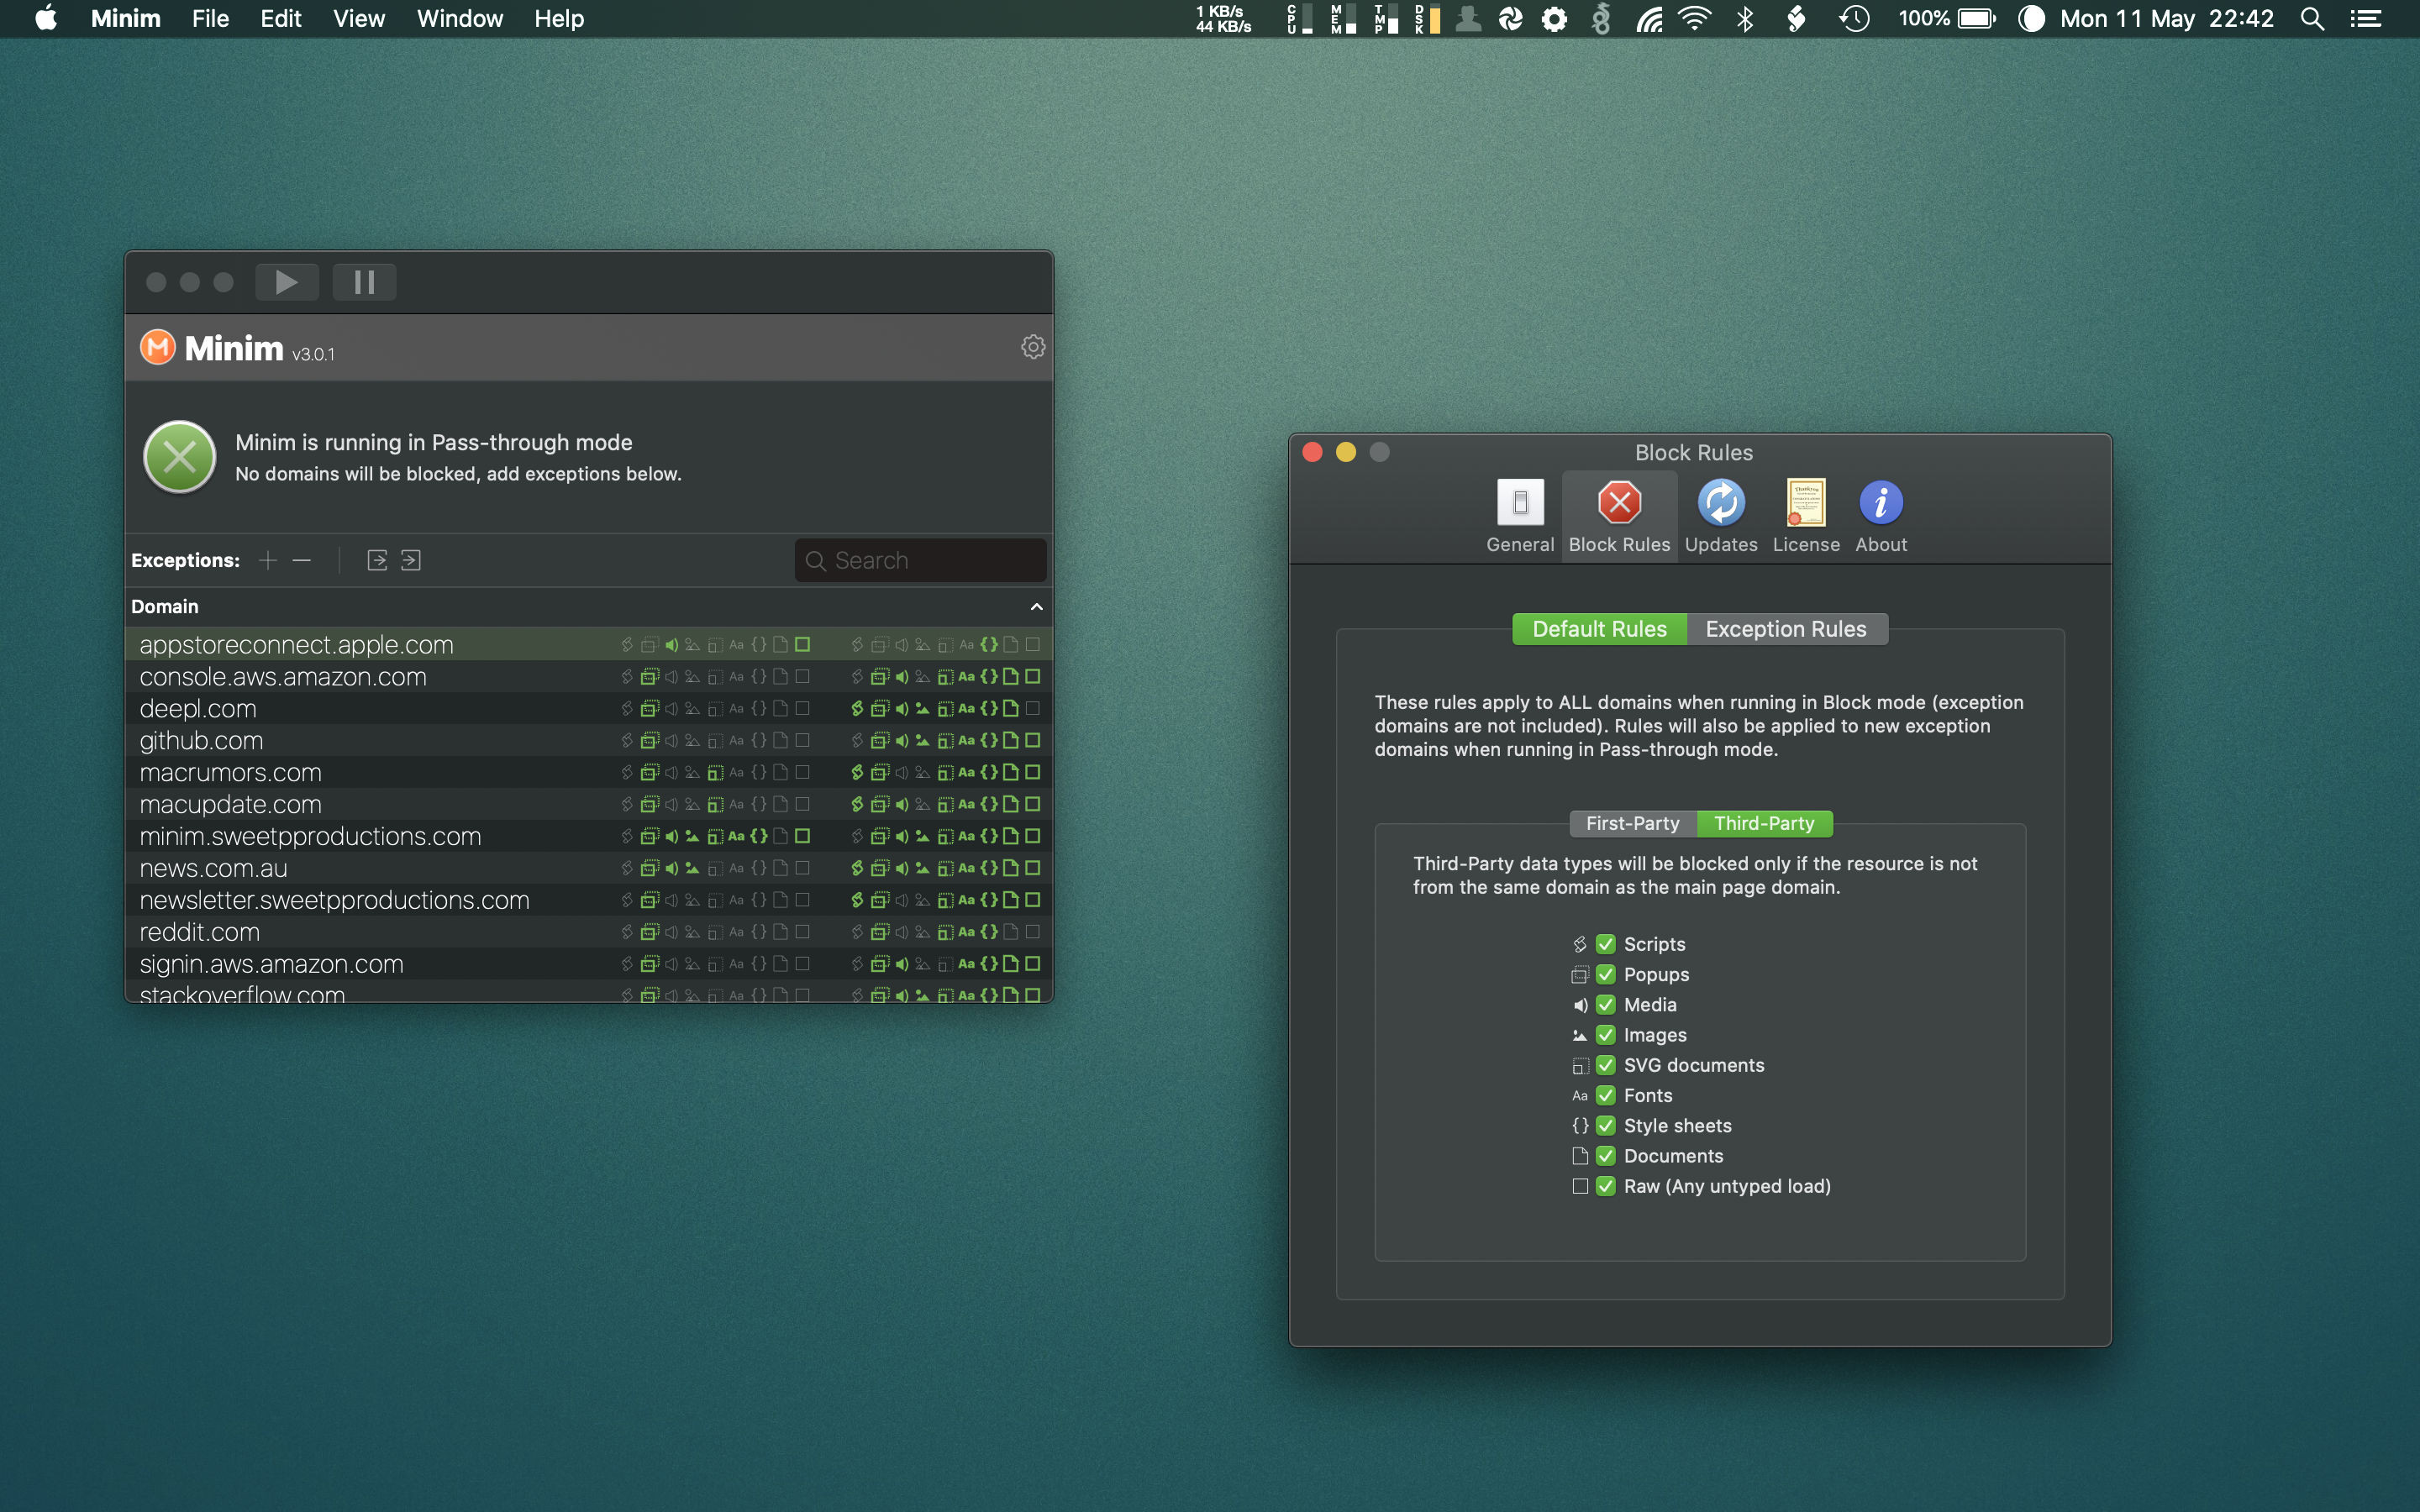Open the Edit menu
This screenshot has height=1512, width=2420.
pos(280,18)
